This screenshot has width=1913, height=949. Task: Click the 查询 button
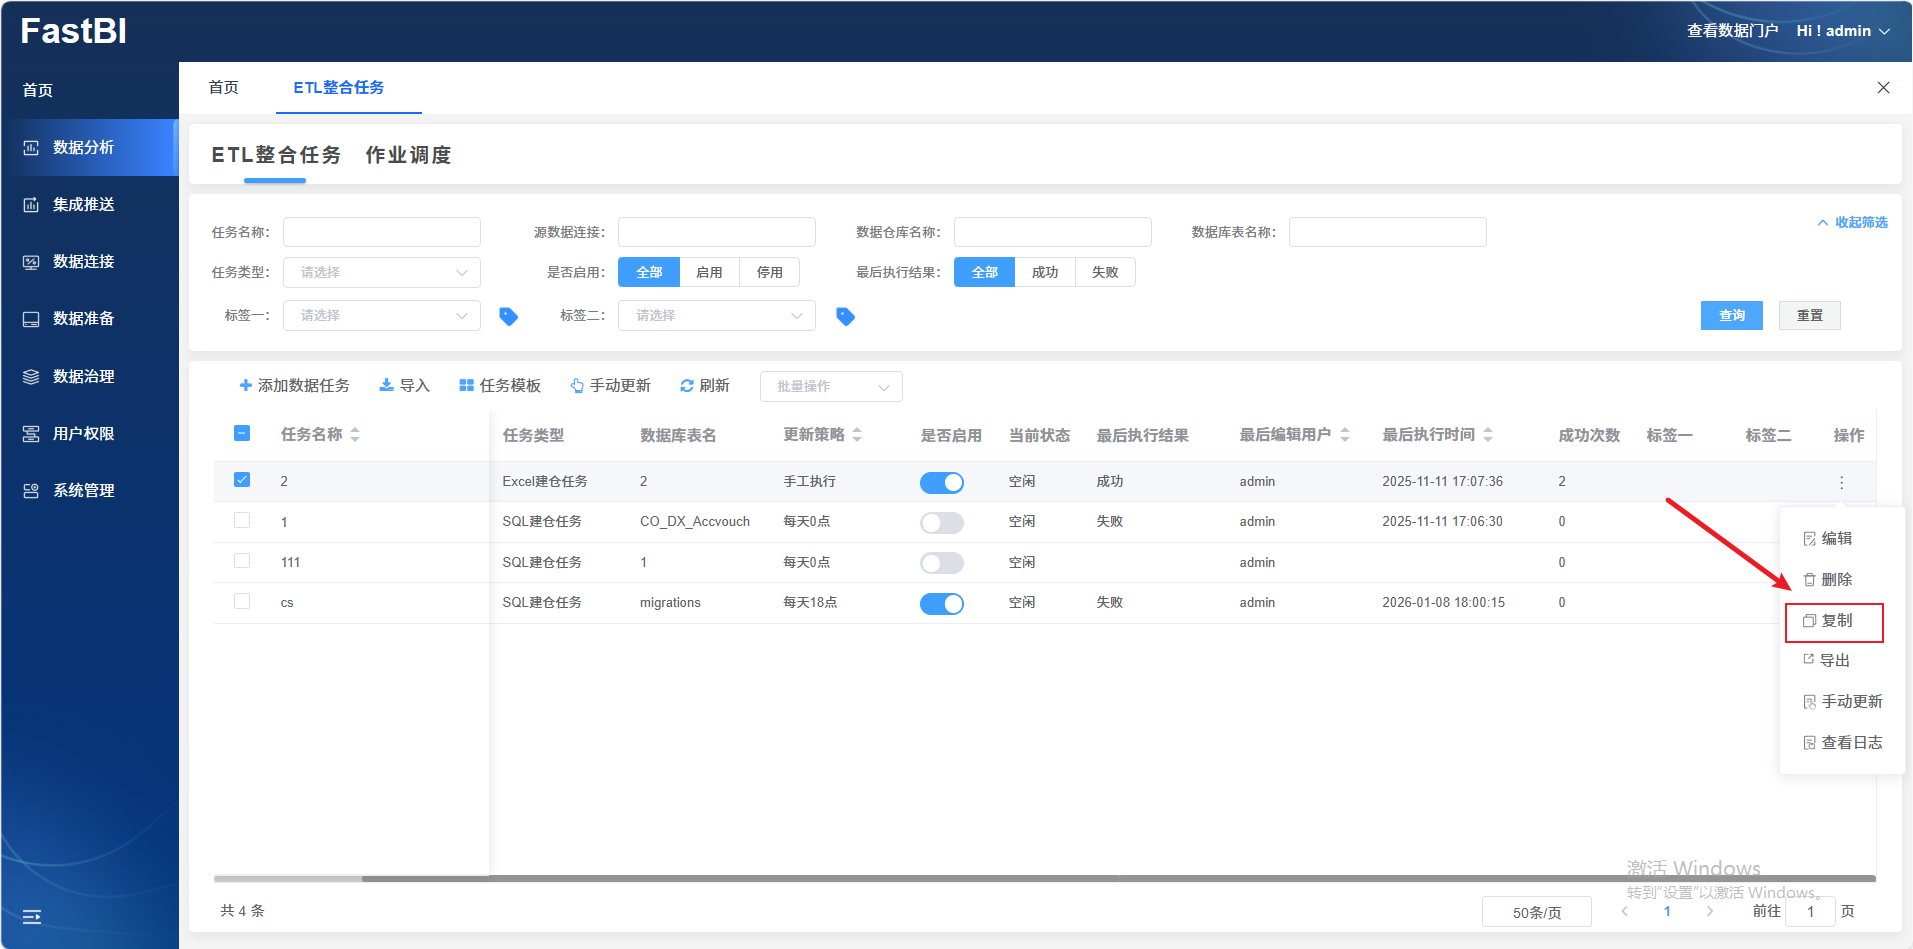1731,316
